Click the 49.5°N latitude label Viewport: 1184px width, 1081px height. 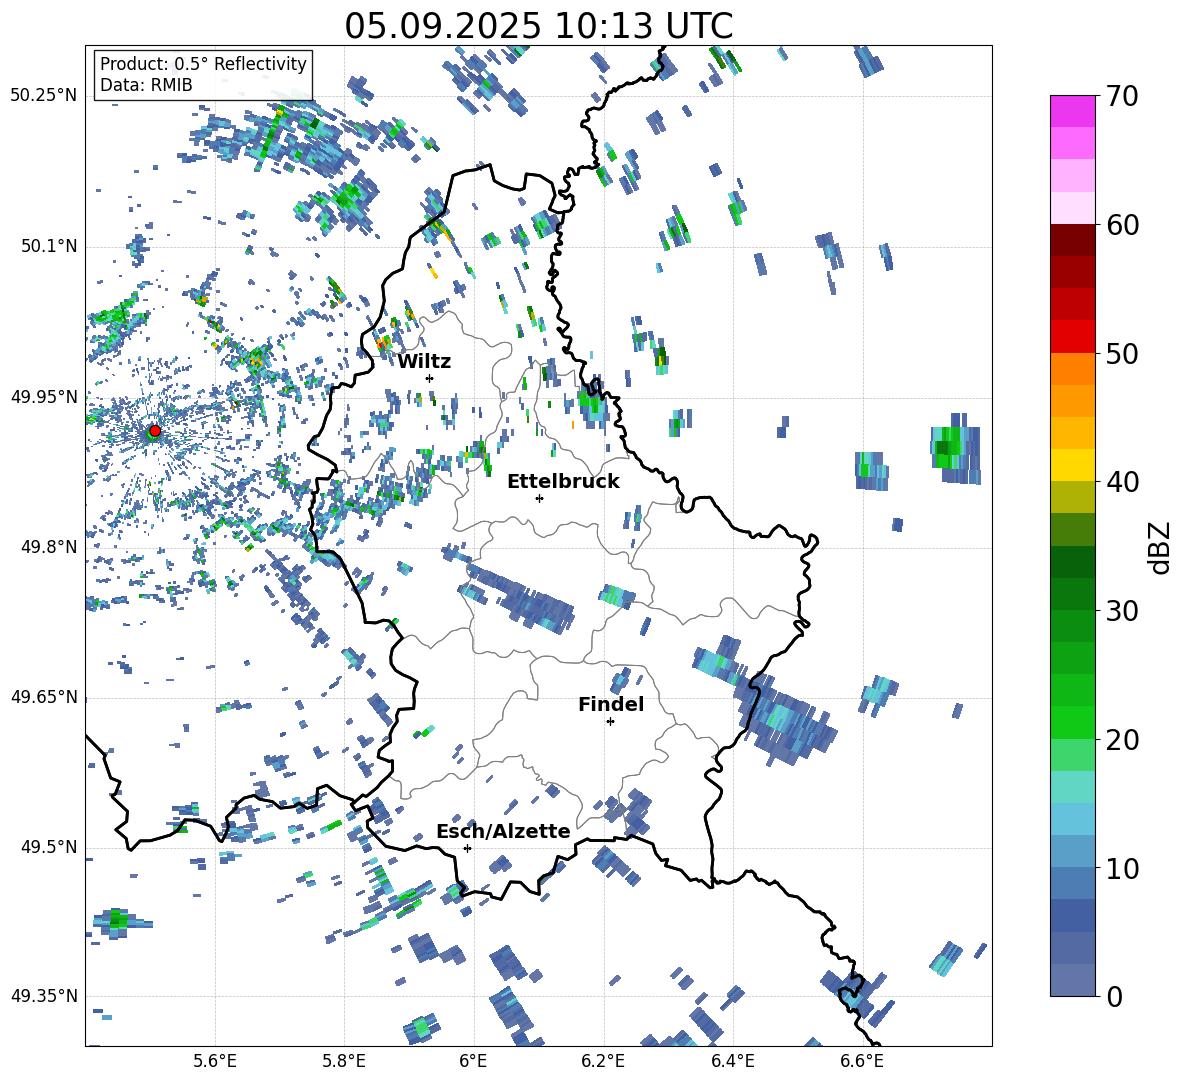48,846
